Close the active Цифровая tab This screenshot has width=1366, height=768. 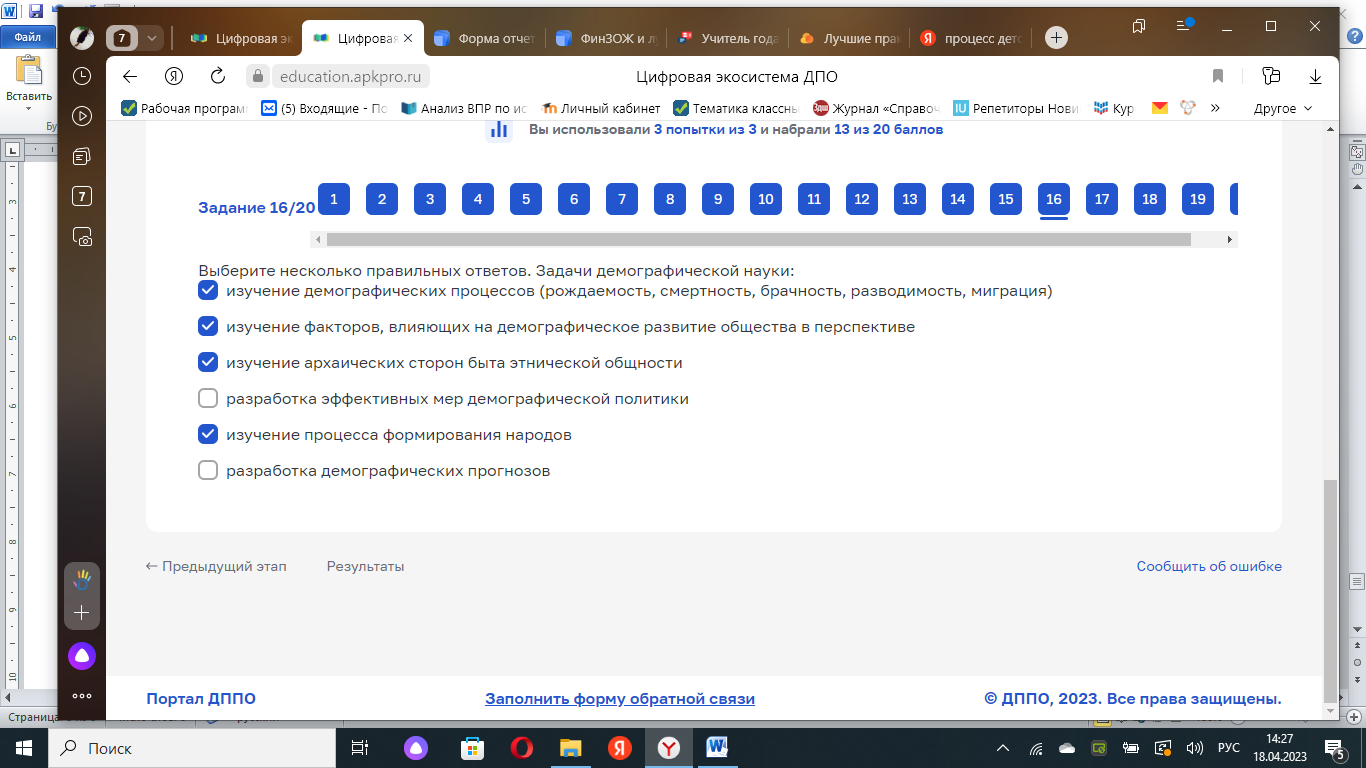tap(408, 38)
